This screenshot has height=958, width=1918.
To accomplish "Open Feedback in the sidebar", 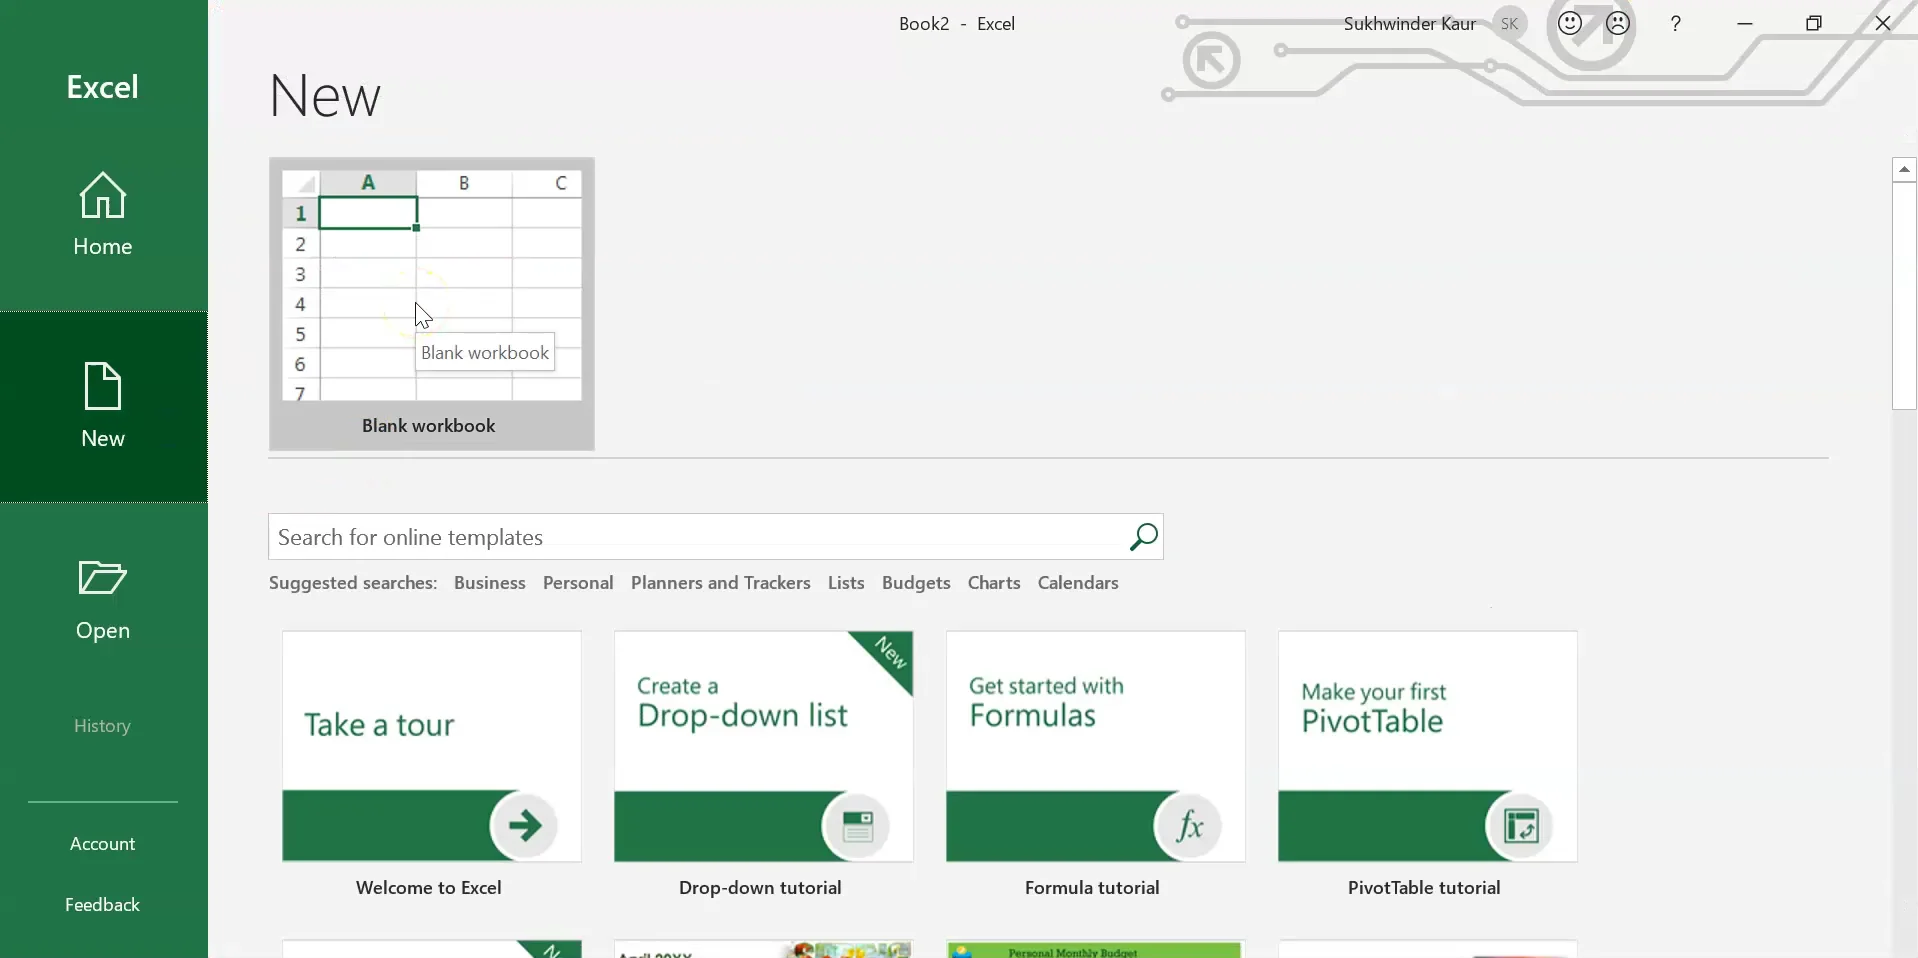I will pyautogui.click(x=102, y=905).
